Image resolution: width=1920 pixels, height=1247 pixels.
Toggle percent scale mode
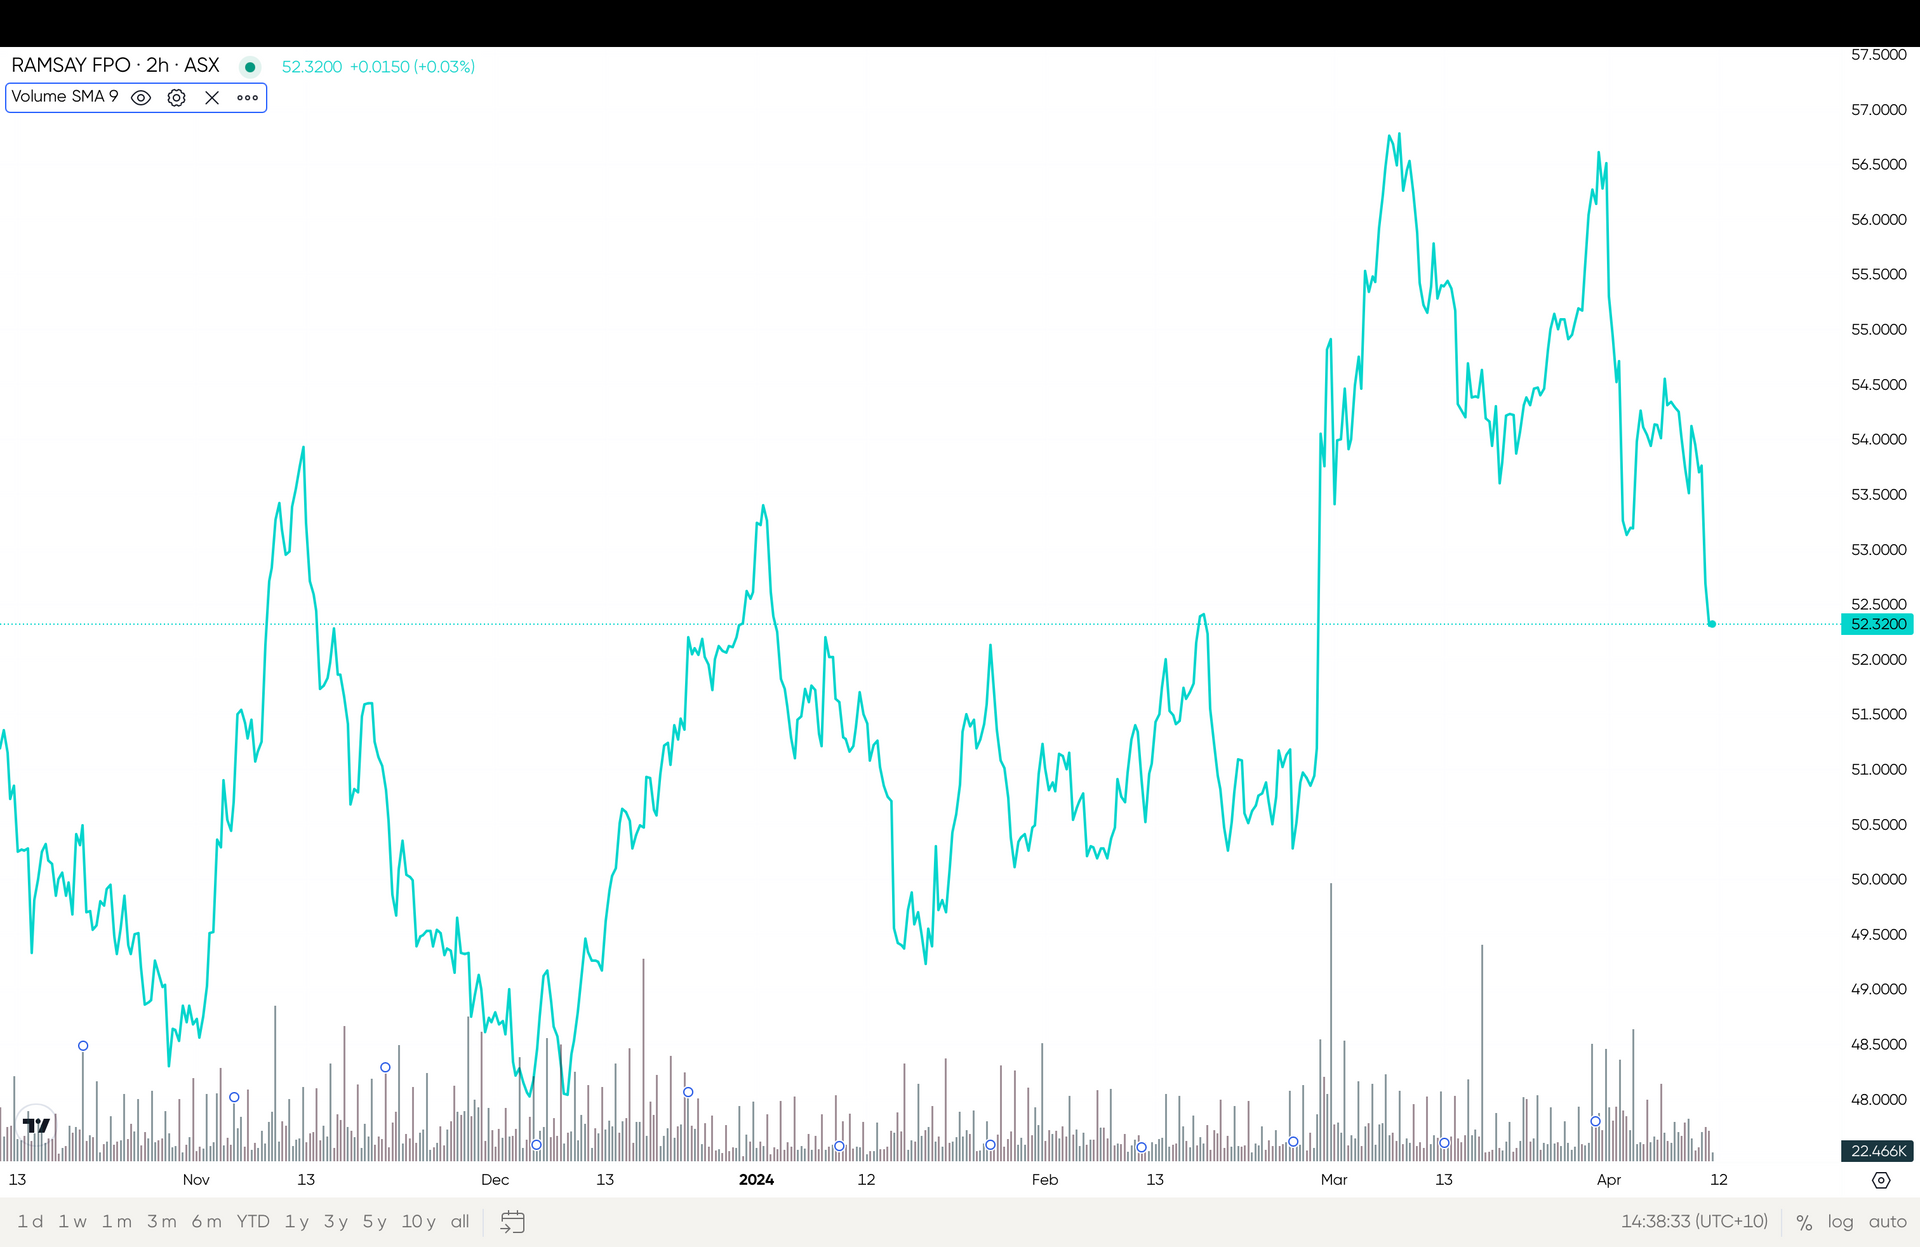point(1803,1221)
